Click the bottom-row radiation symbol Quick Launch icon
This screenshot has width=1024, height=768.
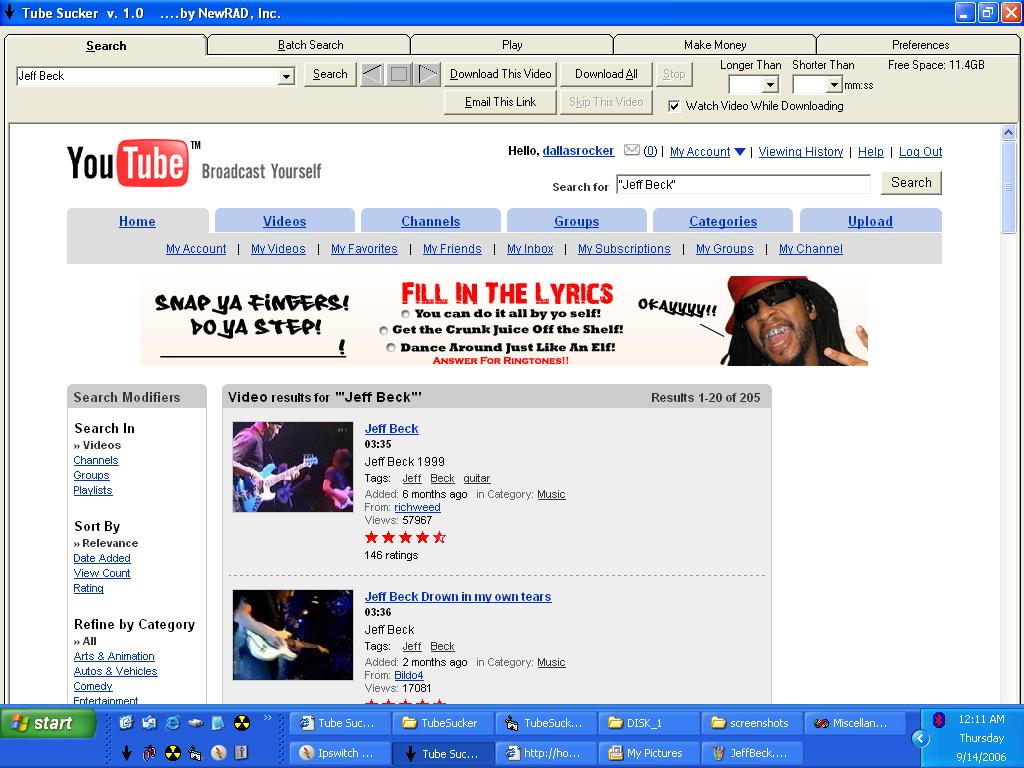(173, 753)
